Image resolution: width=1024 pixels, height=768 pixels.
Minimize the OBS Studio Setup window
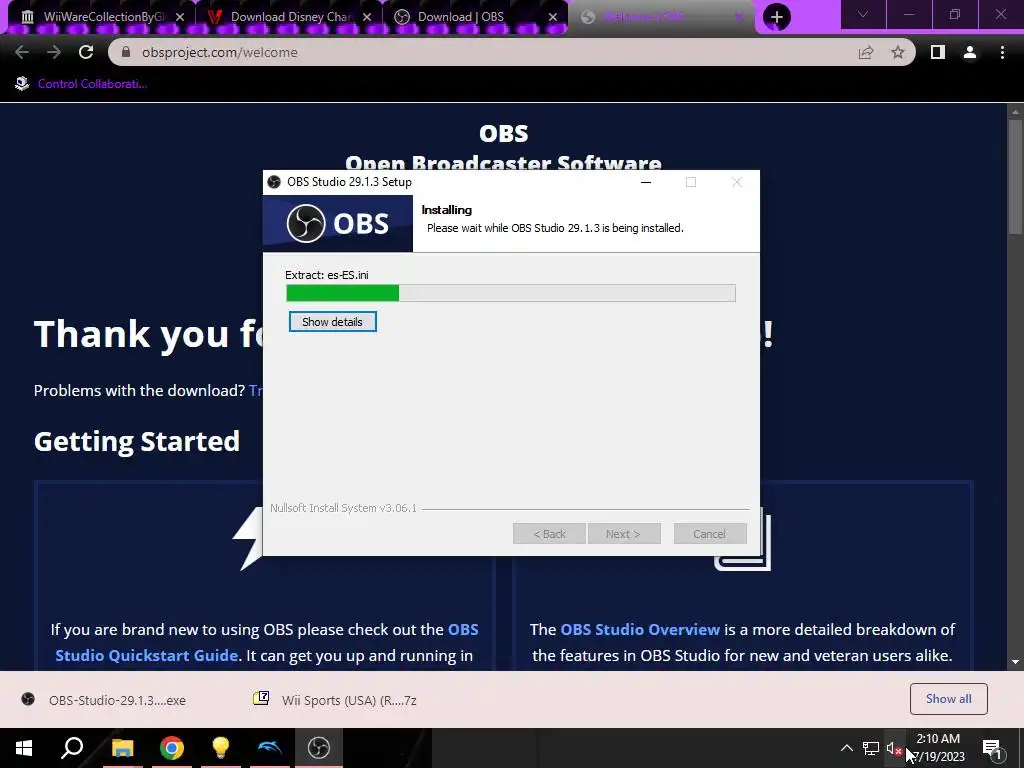pyautogui.click(x=646, y=182)
